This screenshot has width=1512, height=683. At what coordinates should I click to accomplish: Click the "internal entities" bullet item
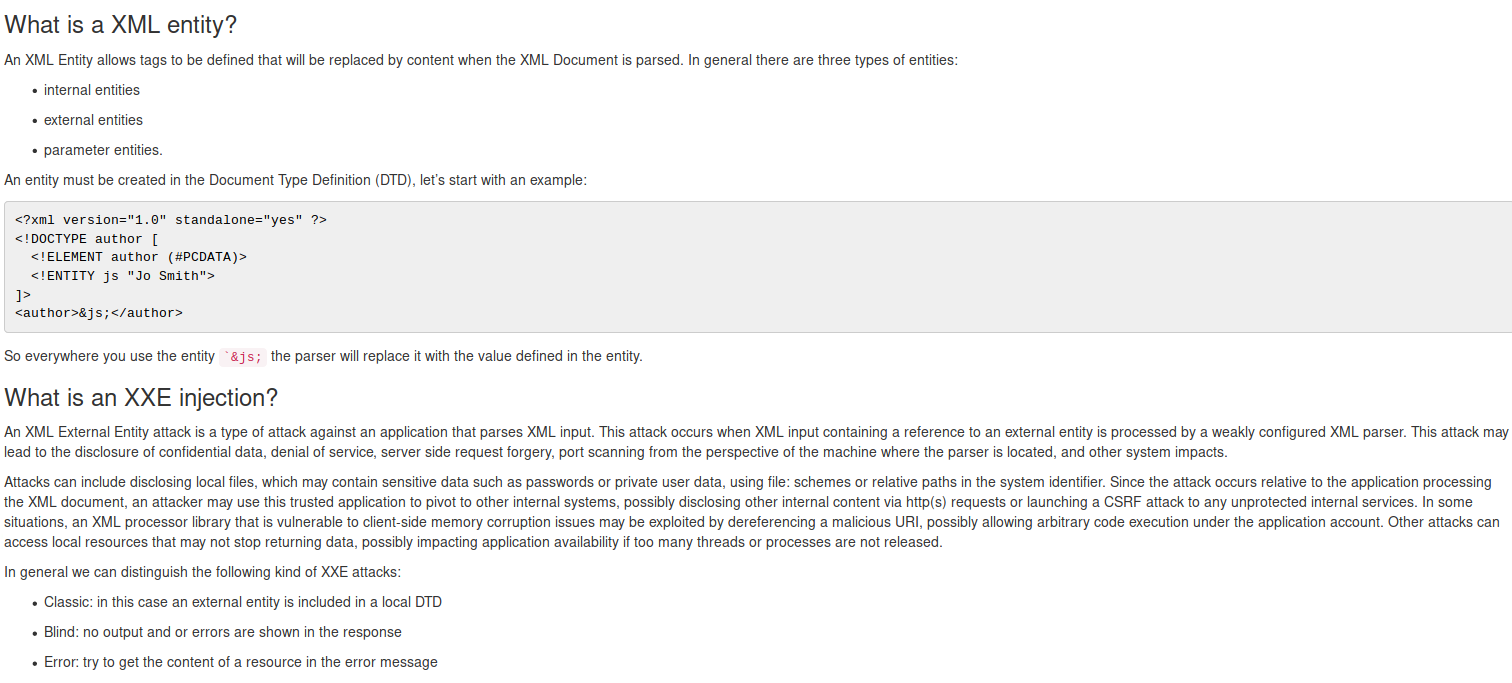coord(92,90)
